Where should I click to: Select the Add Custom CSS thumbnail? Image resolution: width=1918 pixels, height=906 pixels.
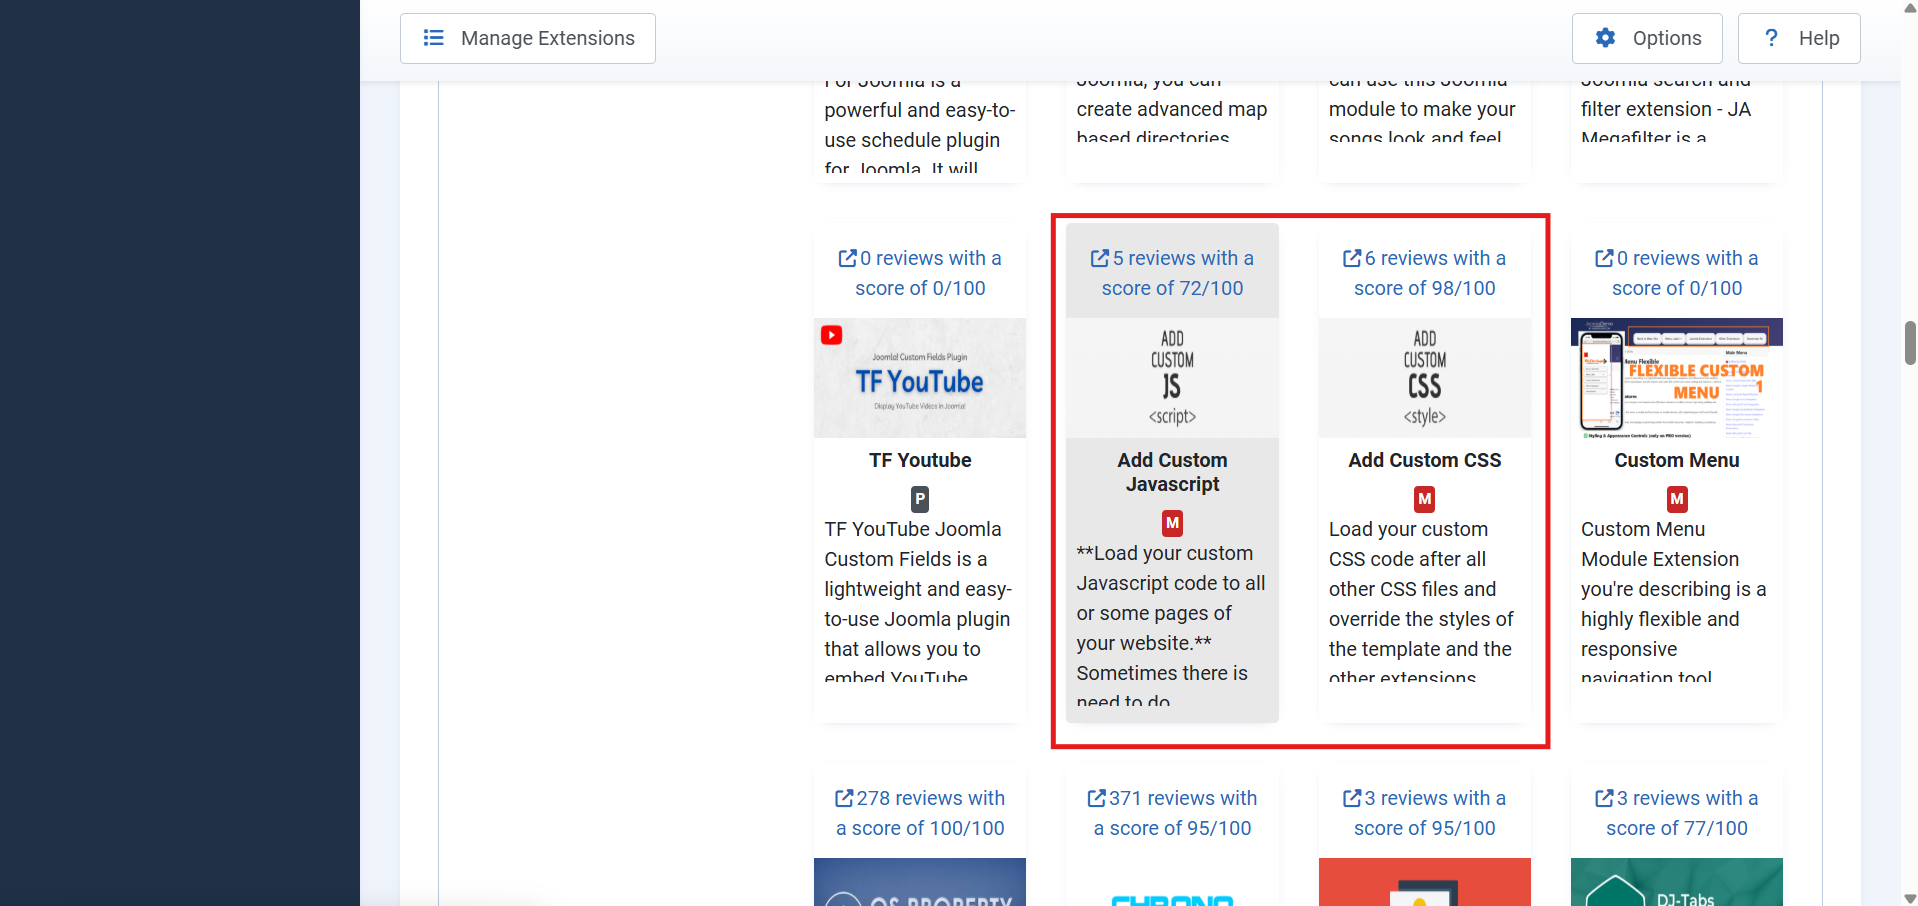(x=1424, y=378)
